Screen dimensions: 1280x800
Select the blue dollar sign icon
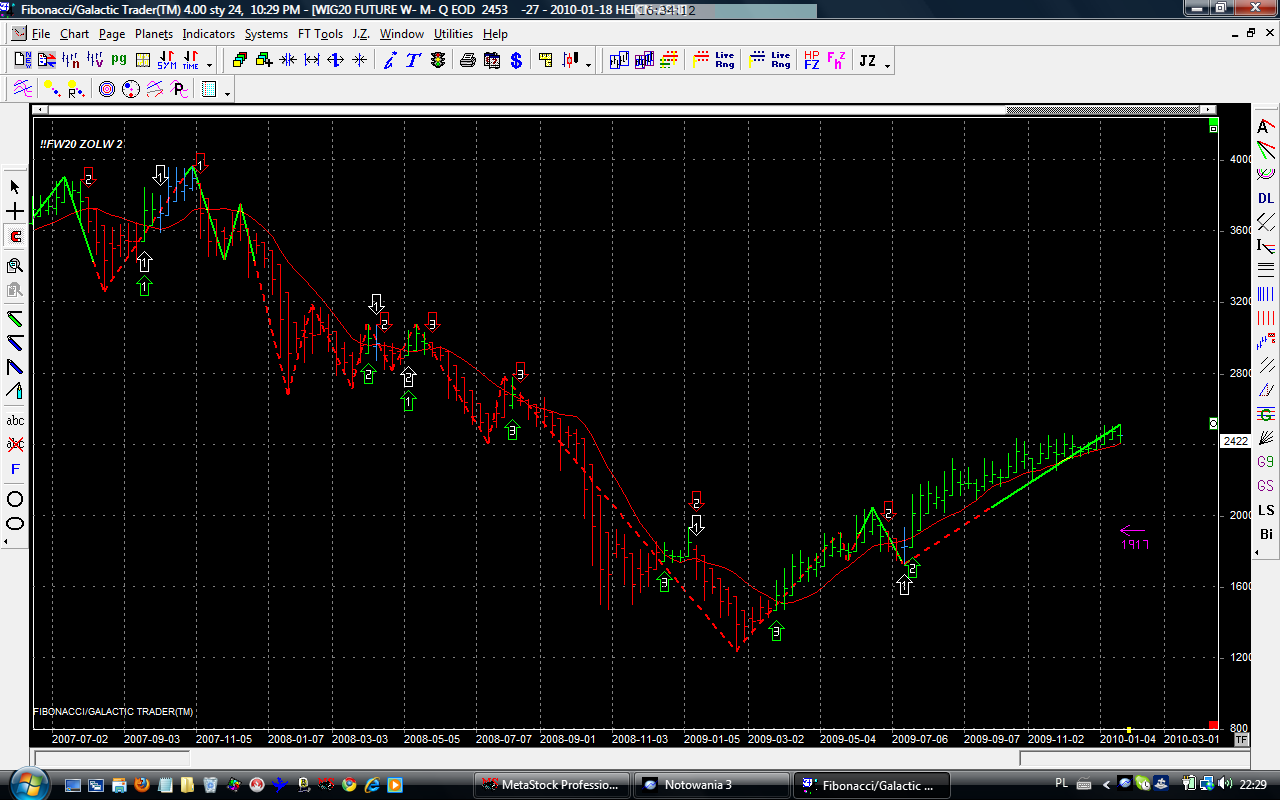tap(516, 61)
